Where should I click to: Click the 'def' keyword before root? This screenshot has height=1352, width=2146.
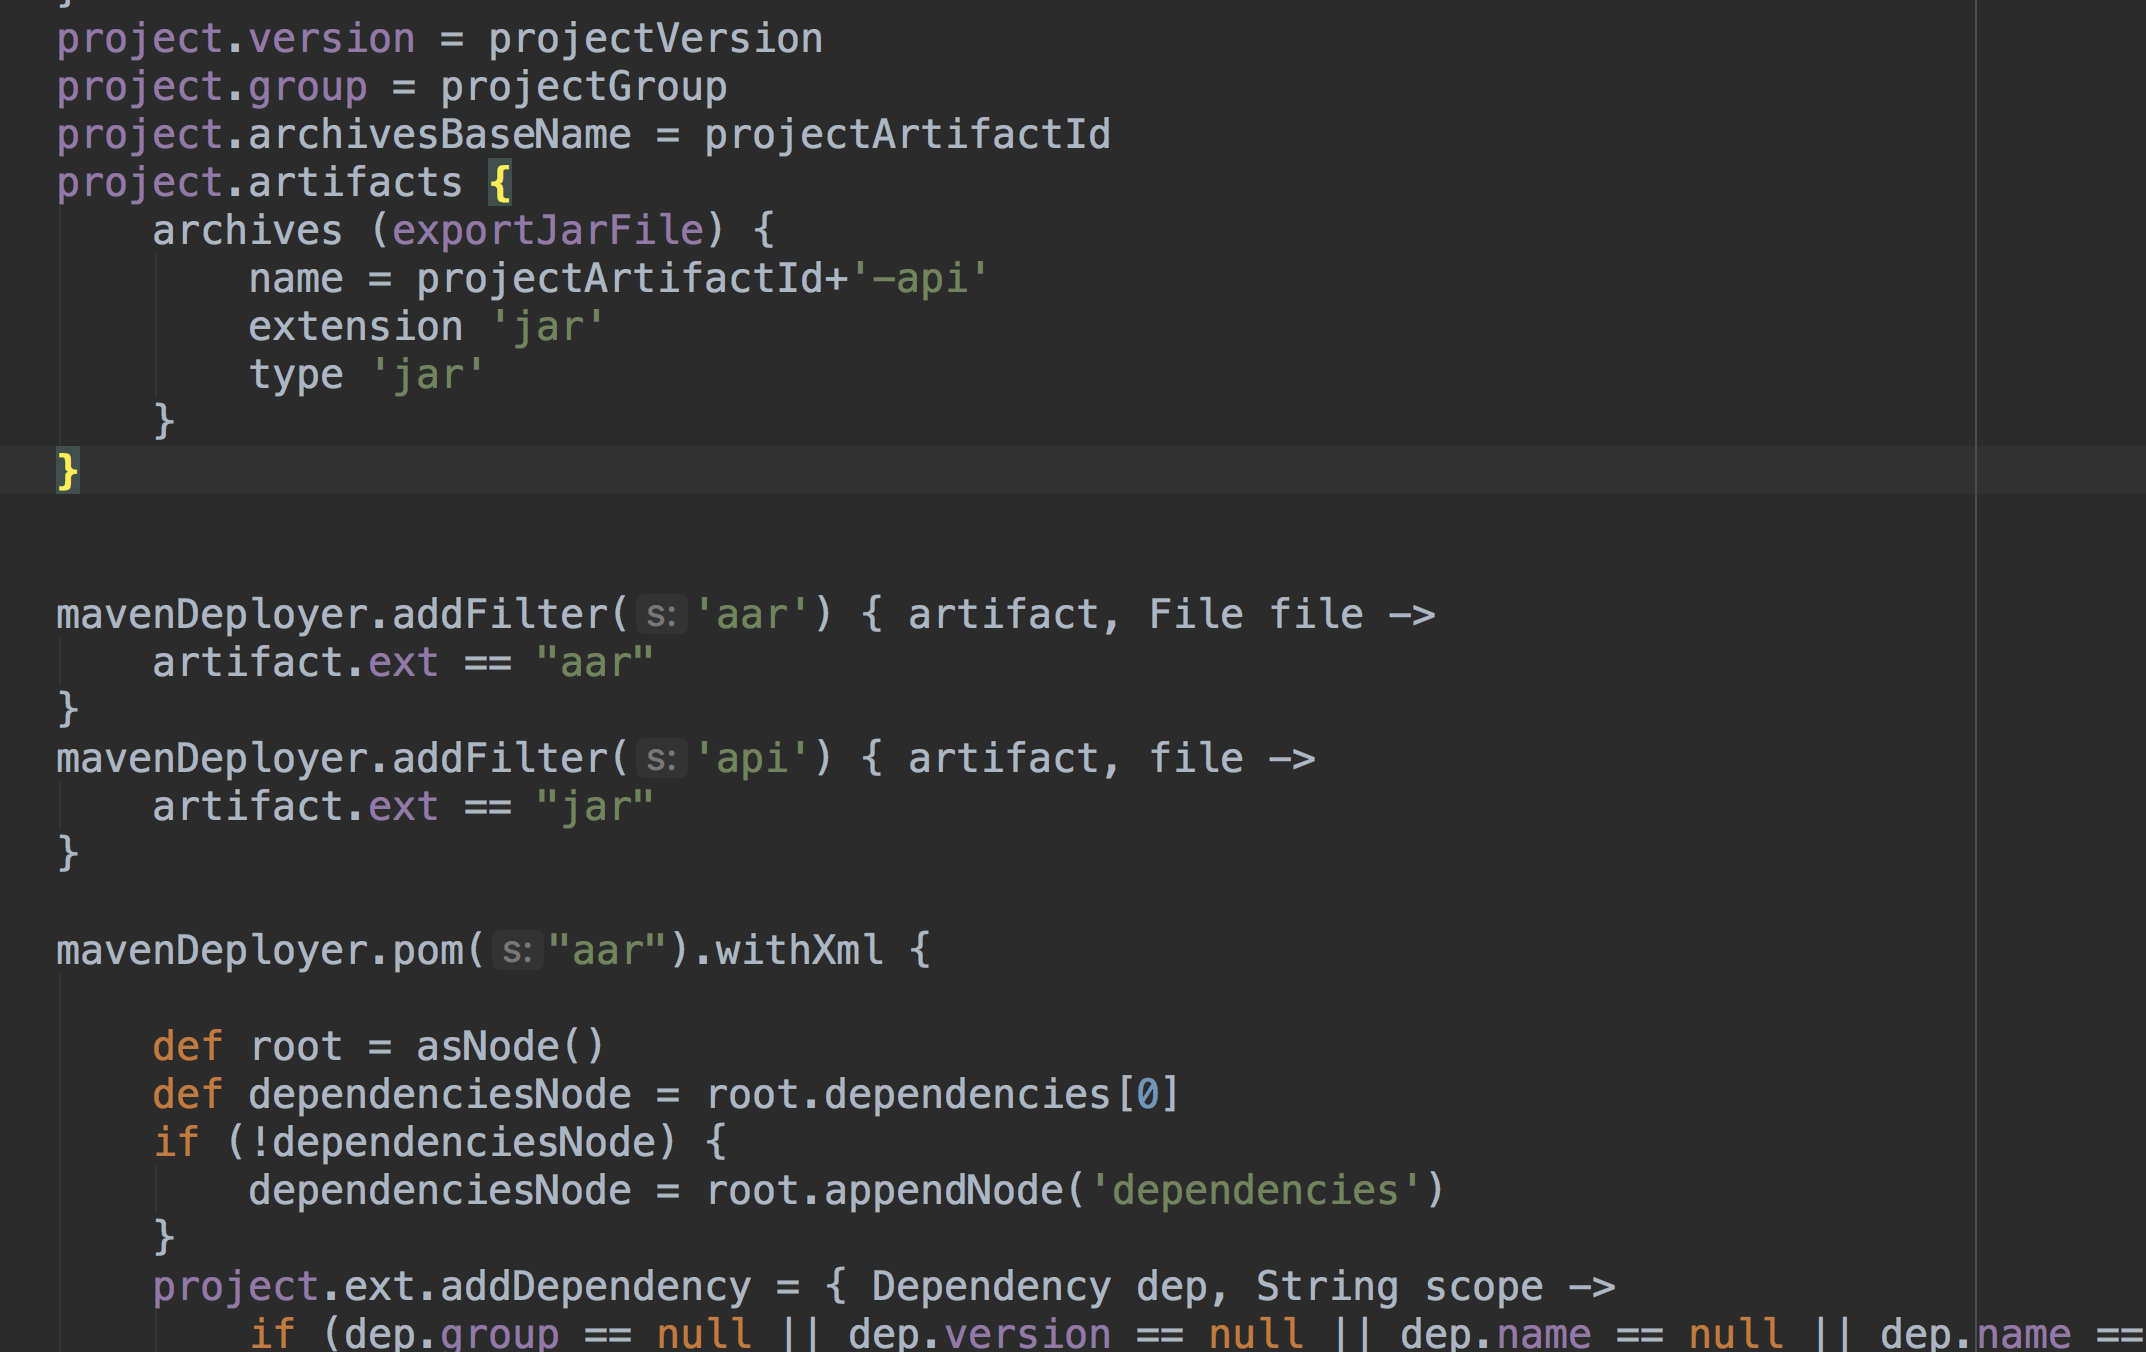[187, 1047]
